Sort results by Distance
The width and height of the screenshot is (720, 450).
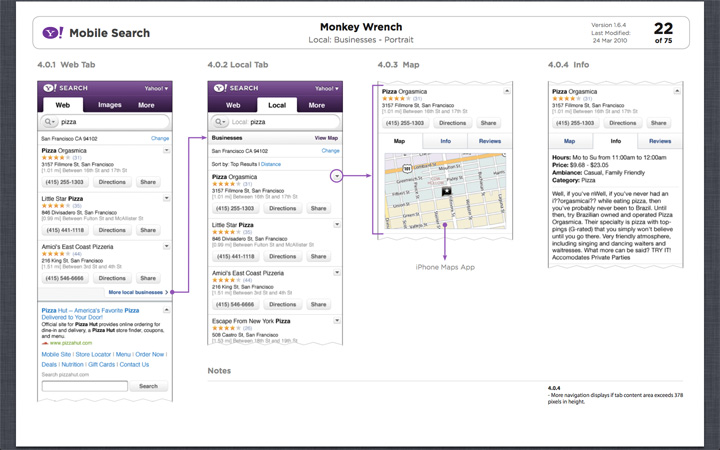[271, 162]
